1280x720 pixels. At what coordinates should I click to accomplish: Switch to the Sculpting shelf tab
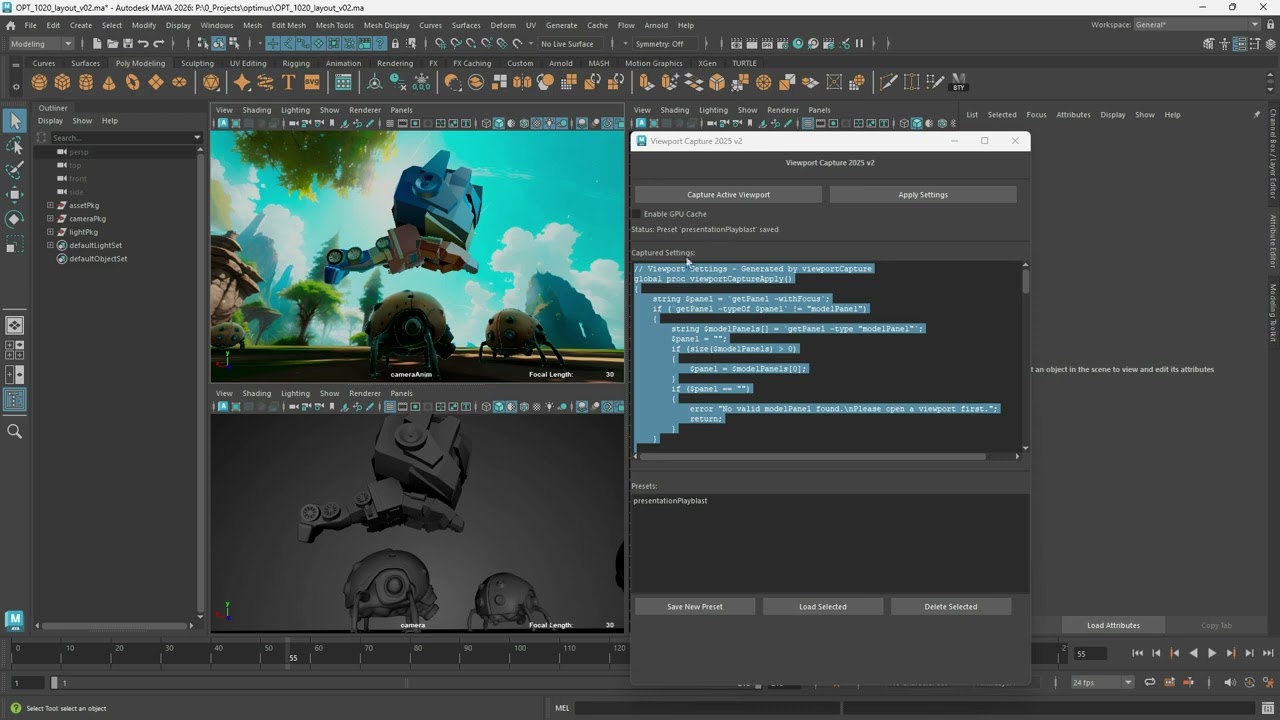[x=197, y=63]
